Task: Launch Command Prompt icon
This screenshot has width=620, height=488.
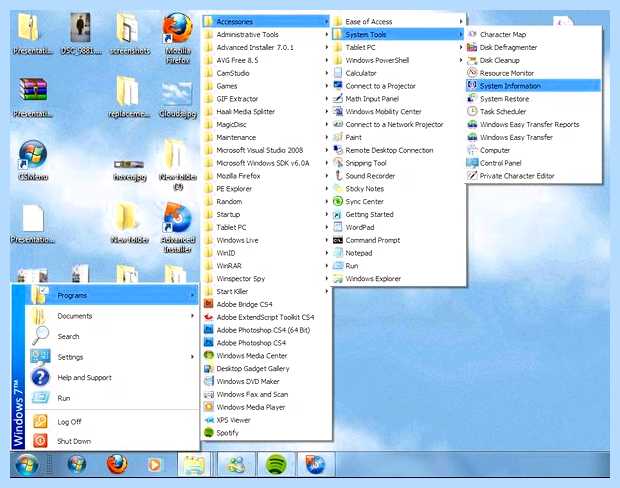Action: (338, 240)
